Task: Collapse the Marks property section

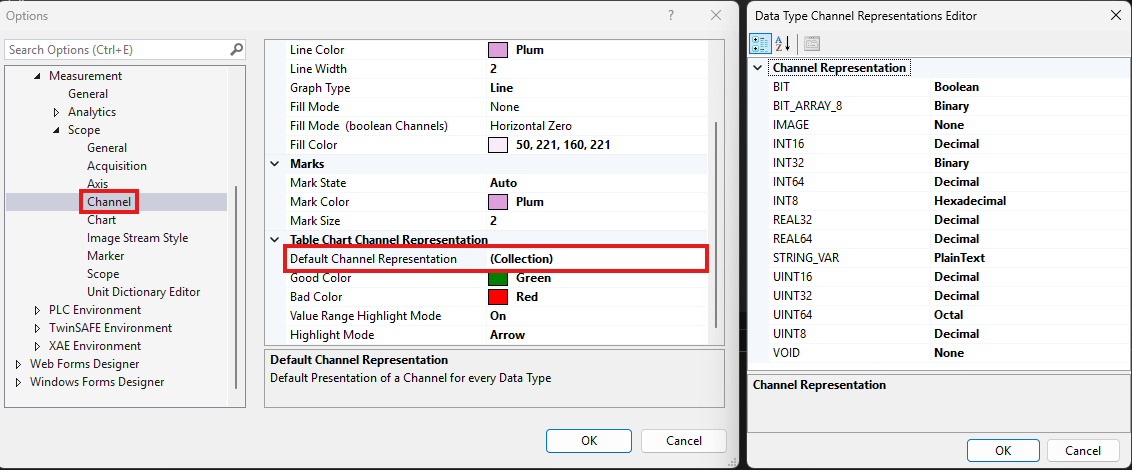Action: (275, 164)
